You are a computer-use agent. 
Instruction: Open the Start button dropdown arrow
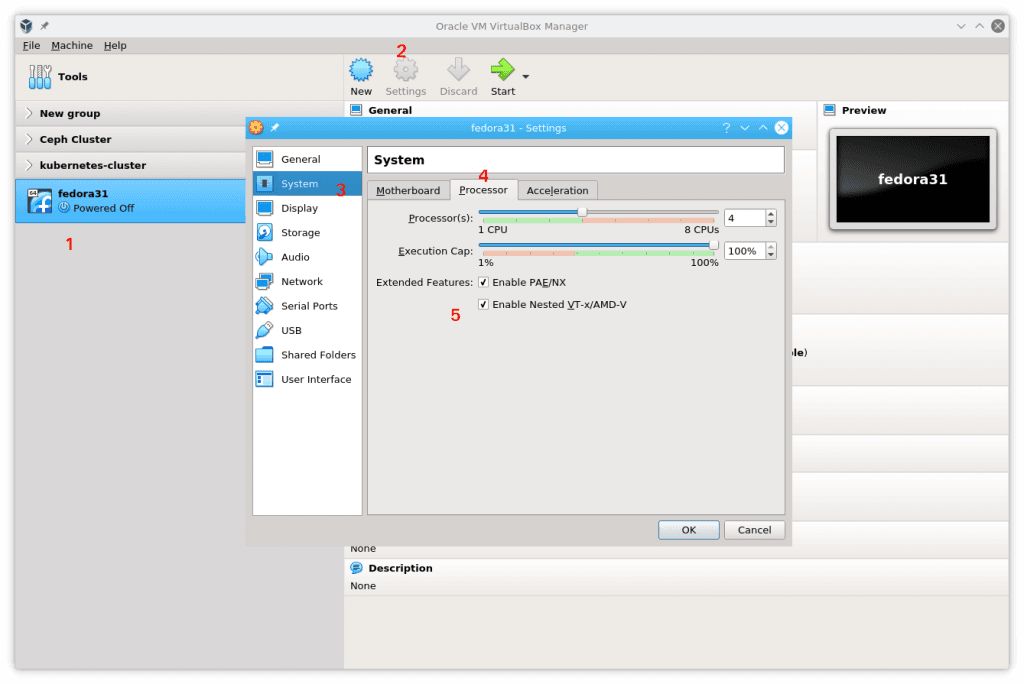(x=525, y=77)
